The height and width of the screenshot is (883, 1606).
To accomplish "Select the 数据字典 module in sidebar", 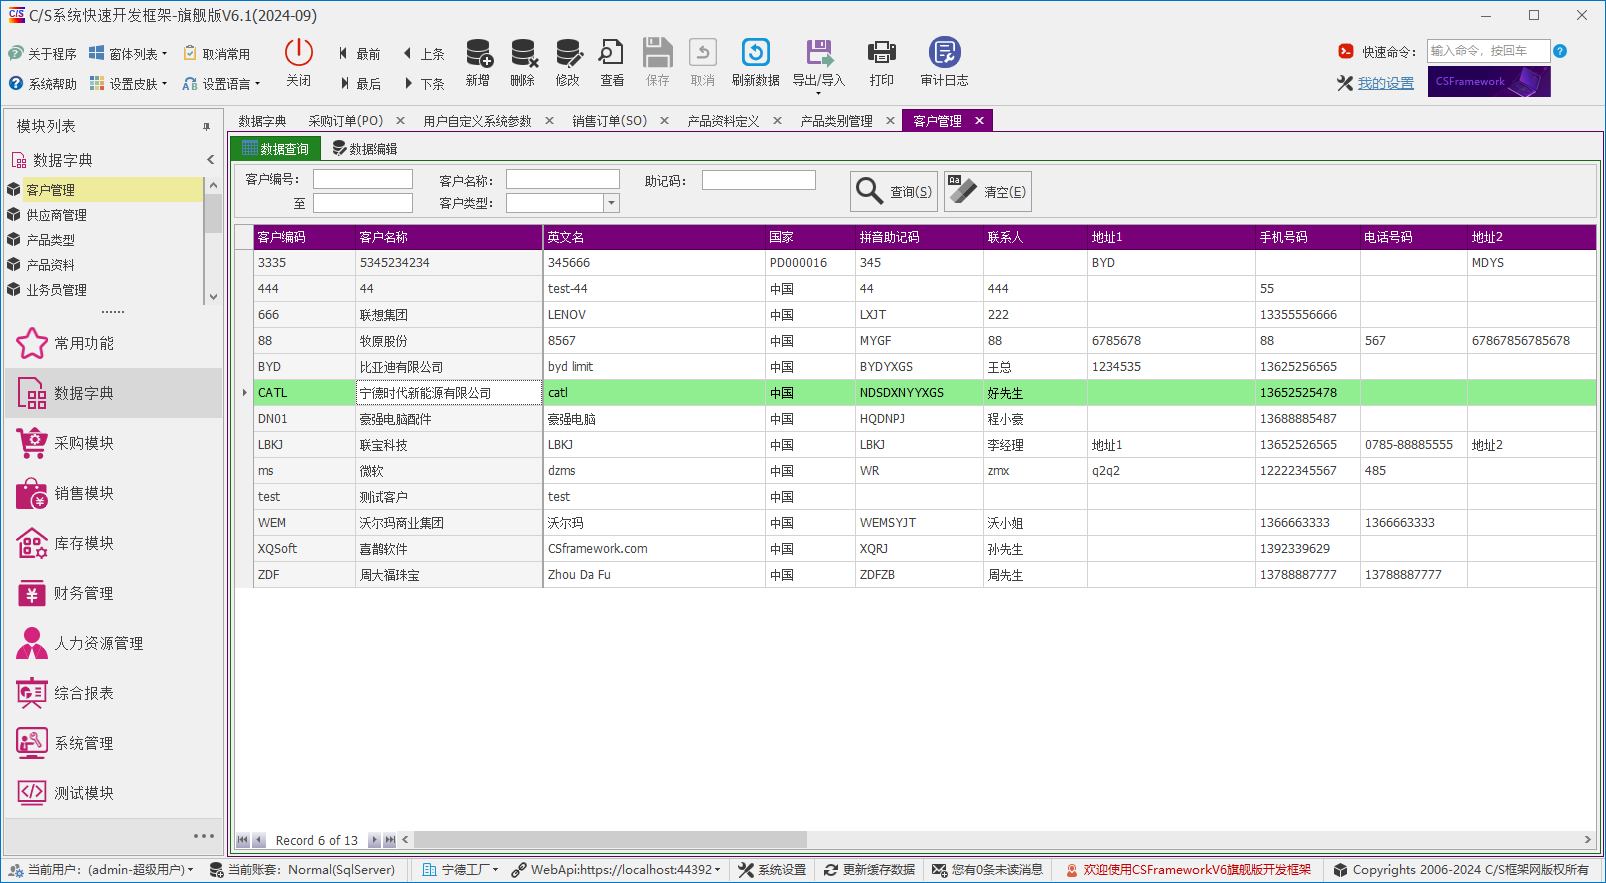I will (x=113, y=393).
